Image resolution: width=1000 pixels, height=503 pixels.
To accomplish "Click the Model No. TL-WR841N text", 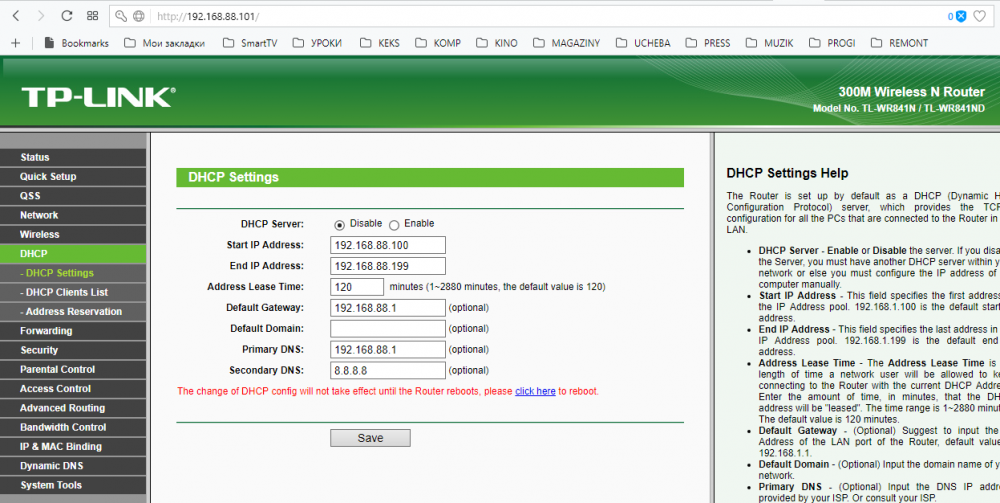I will [x=899, y=109].
